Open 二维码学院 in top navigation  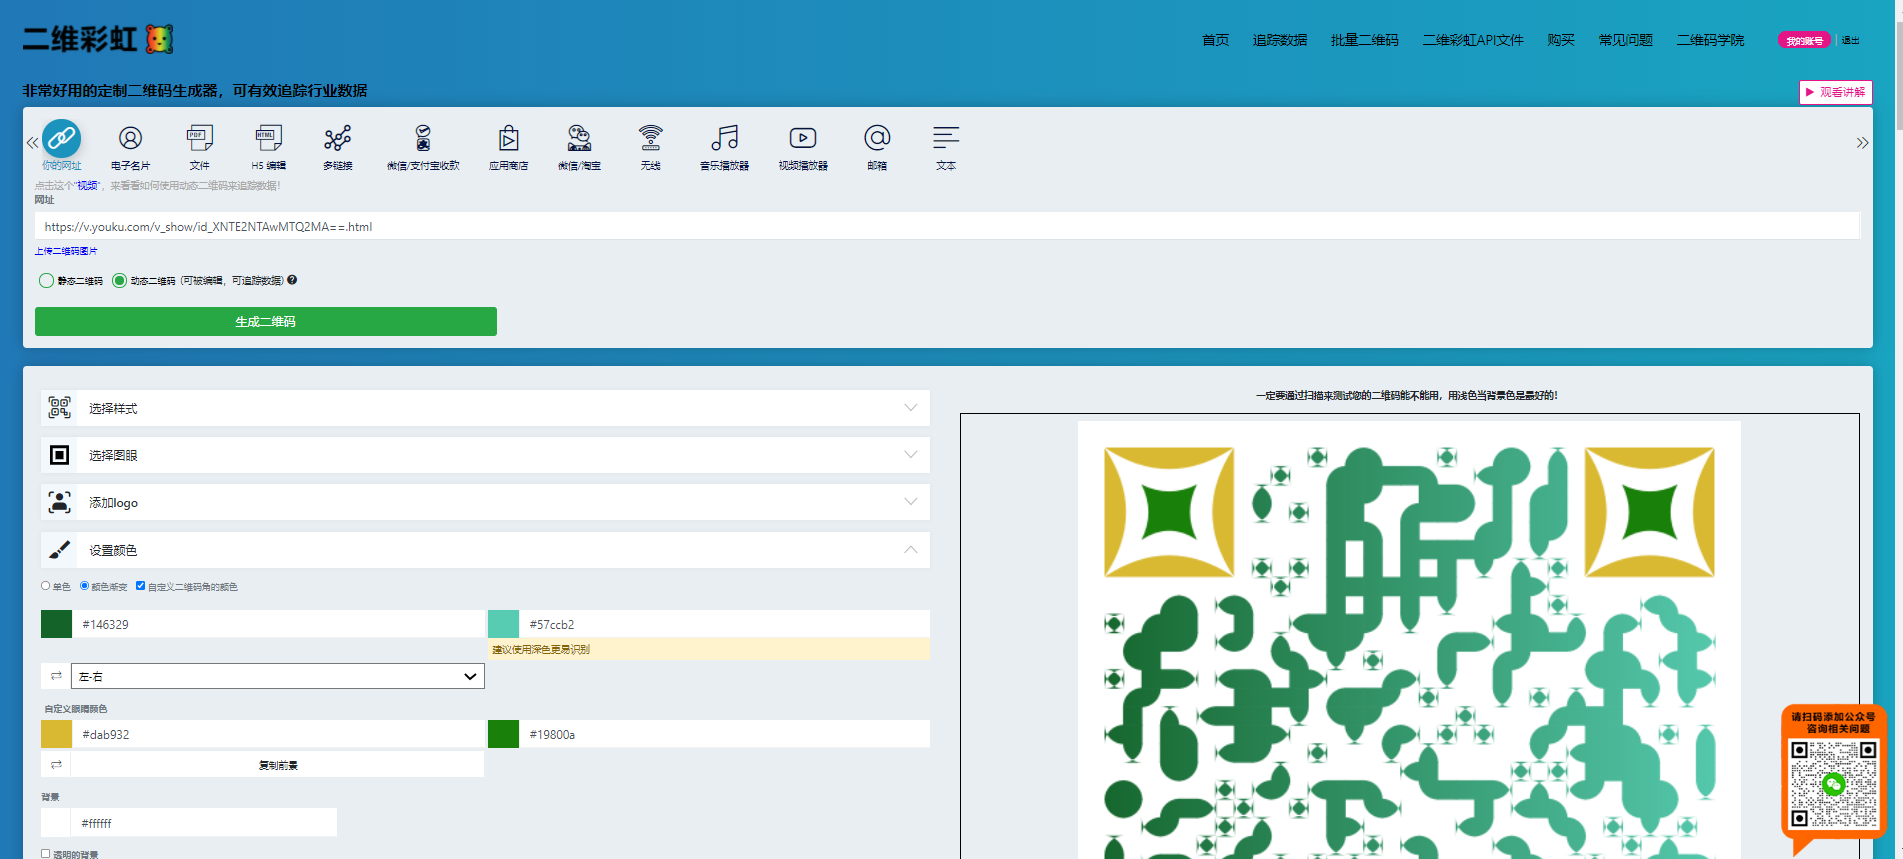pos(1710,40)
